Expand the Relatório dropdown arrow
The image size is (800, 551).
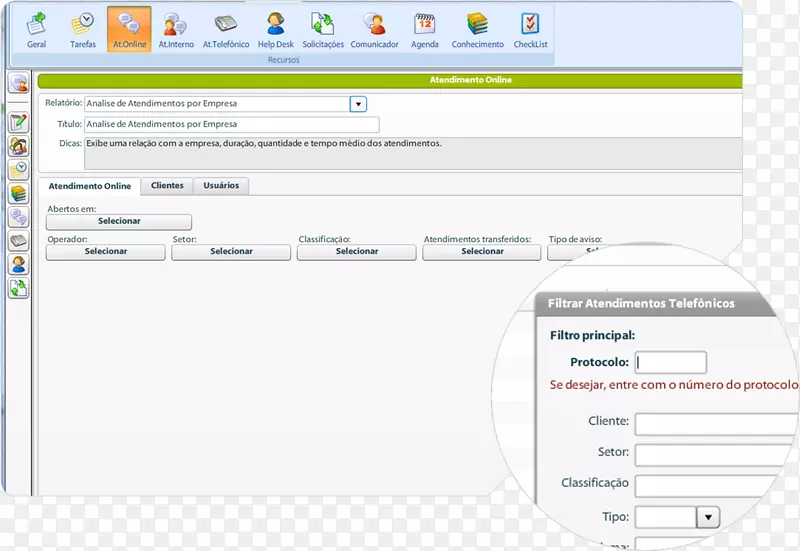[x=358, y=103]
